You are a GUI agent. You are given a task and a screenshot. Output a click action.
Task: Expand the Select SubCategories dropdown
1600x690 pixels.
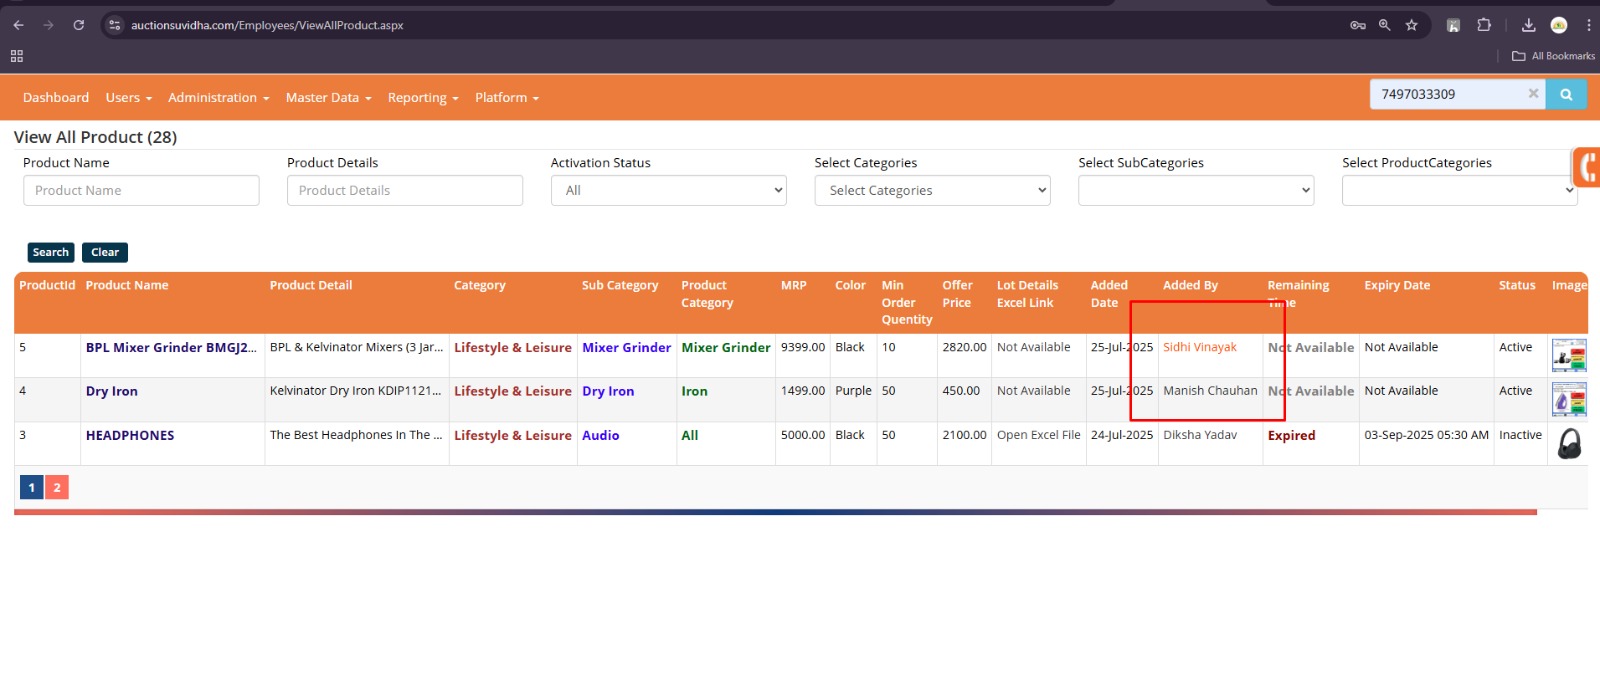[x=1195, y=191]
